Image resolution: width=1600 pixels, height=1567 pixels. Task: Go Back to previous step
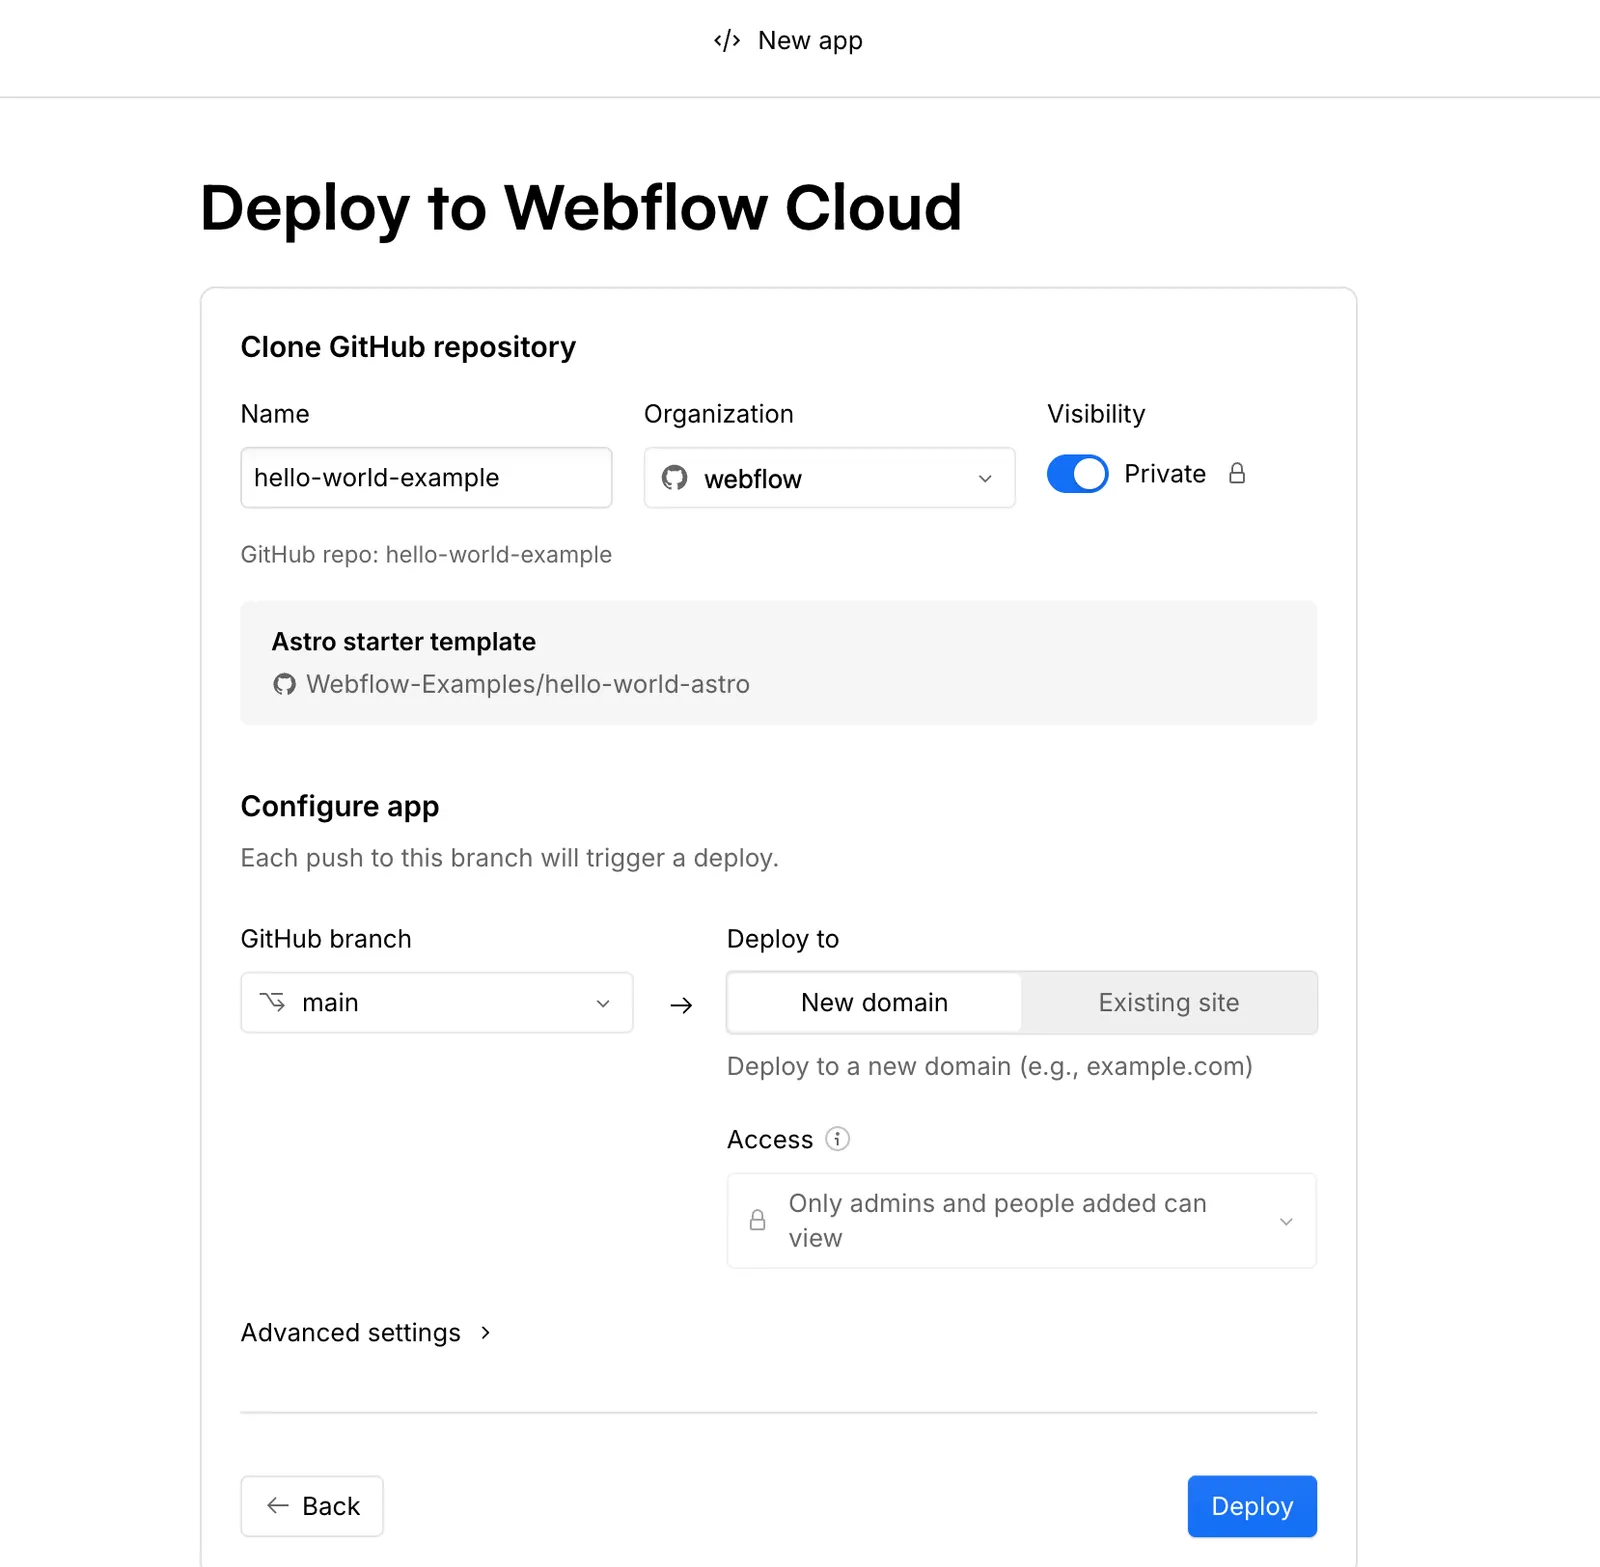(312, 1506)
